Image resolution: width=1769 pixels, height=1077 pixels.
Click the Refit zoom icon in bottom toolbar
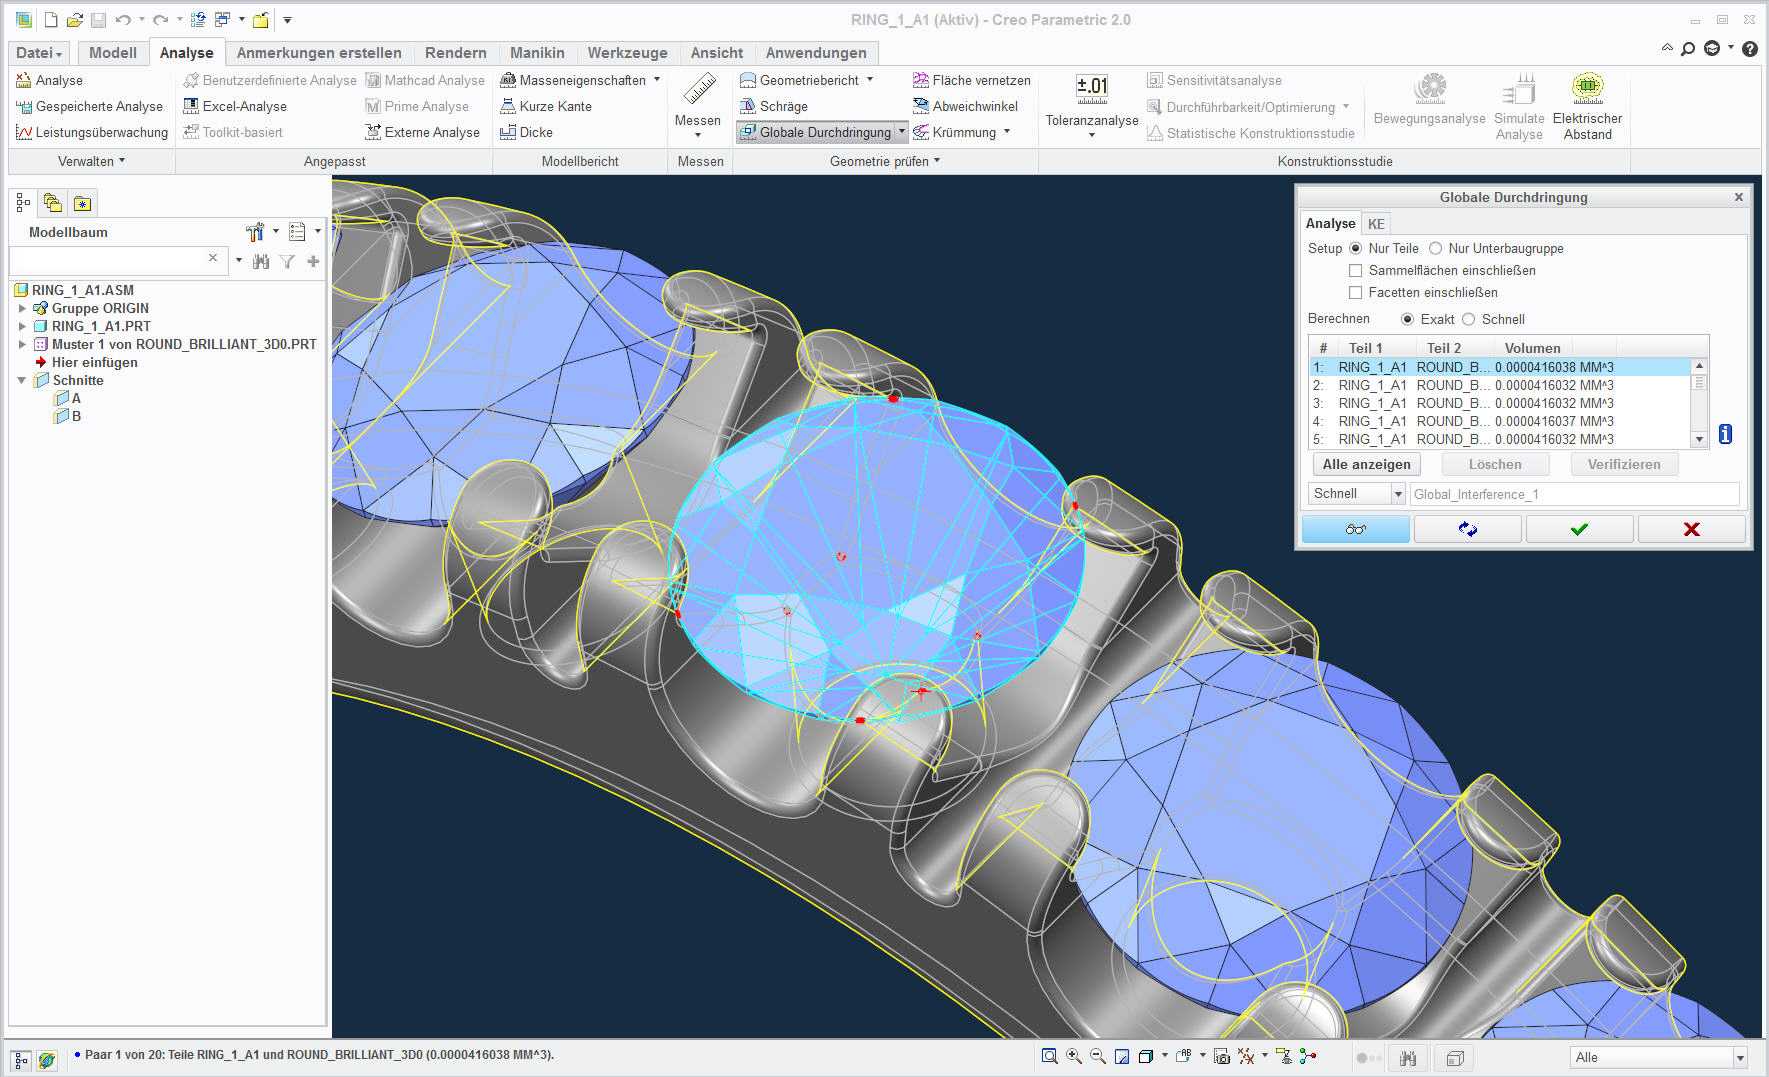(1049, 1056)
